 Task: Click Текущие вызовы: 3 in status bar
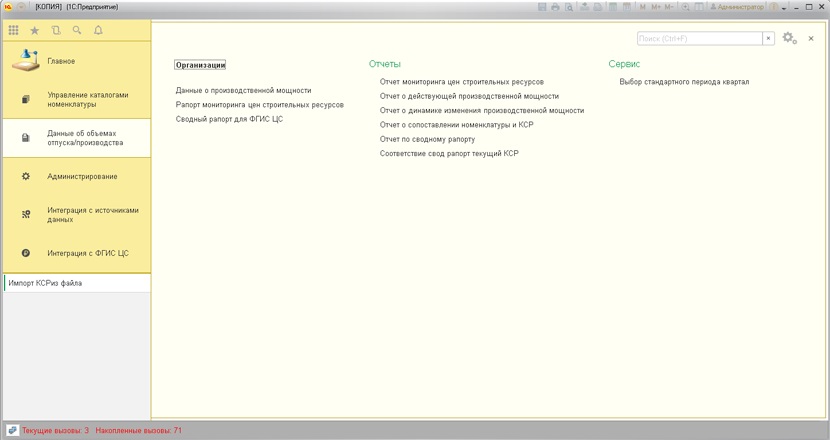pyautogui.click(x=55, y=430)
